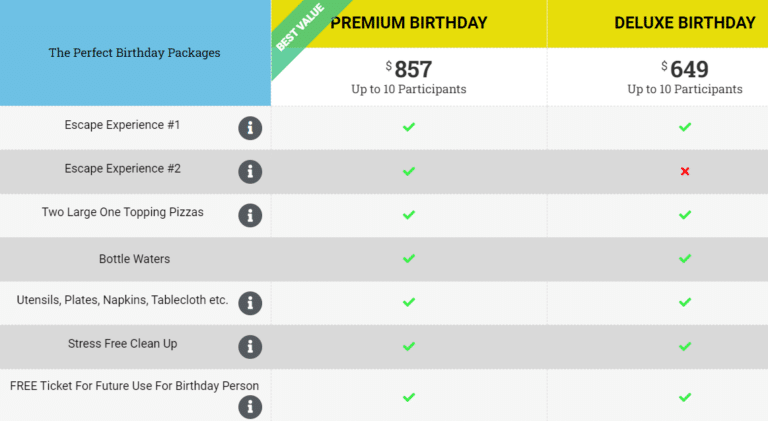Click Deluxe checkmark in FREE Ticket row

pos(685,397)
